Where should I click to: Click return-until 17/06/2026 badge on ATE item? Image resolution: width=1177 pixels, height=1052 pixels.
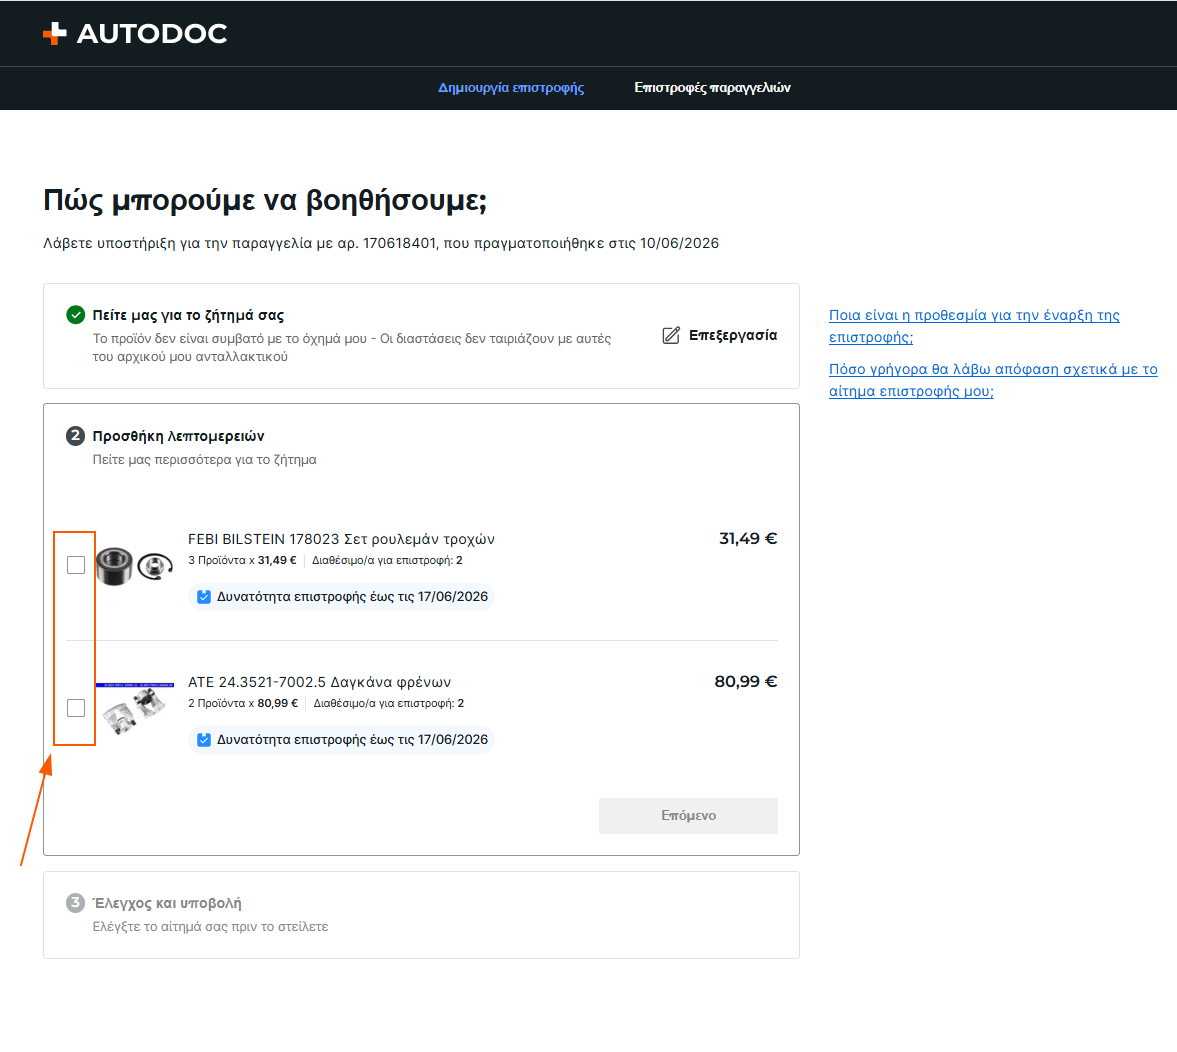[342, 740]
